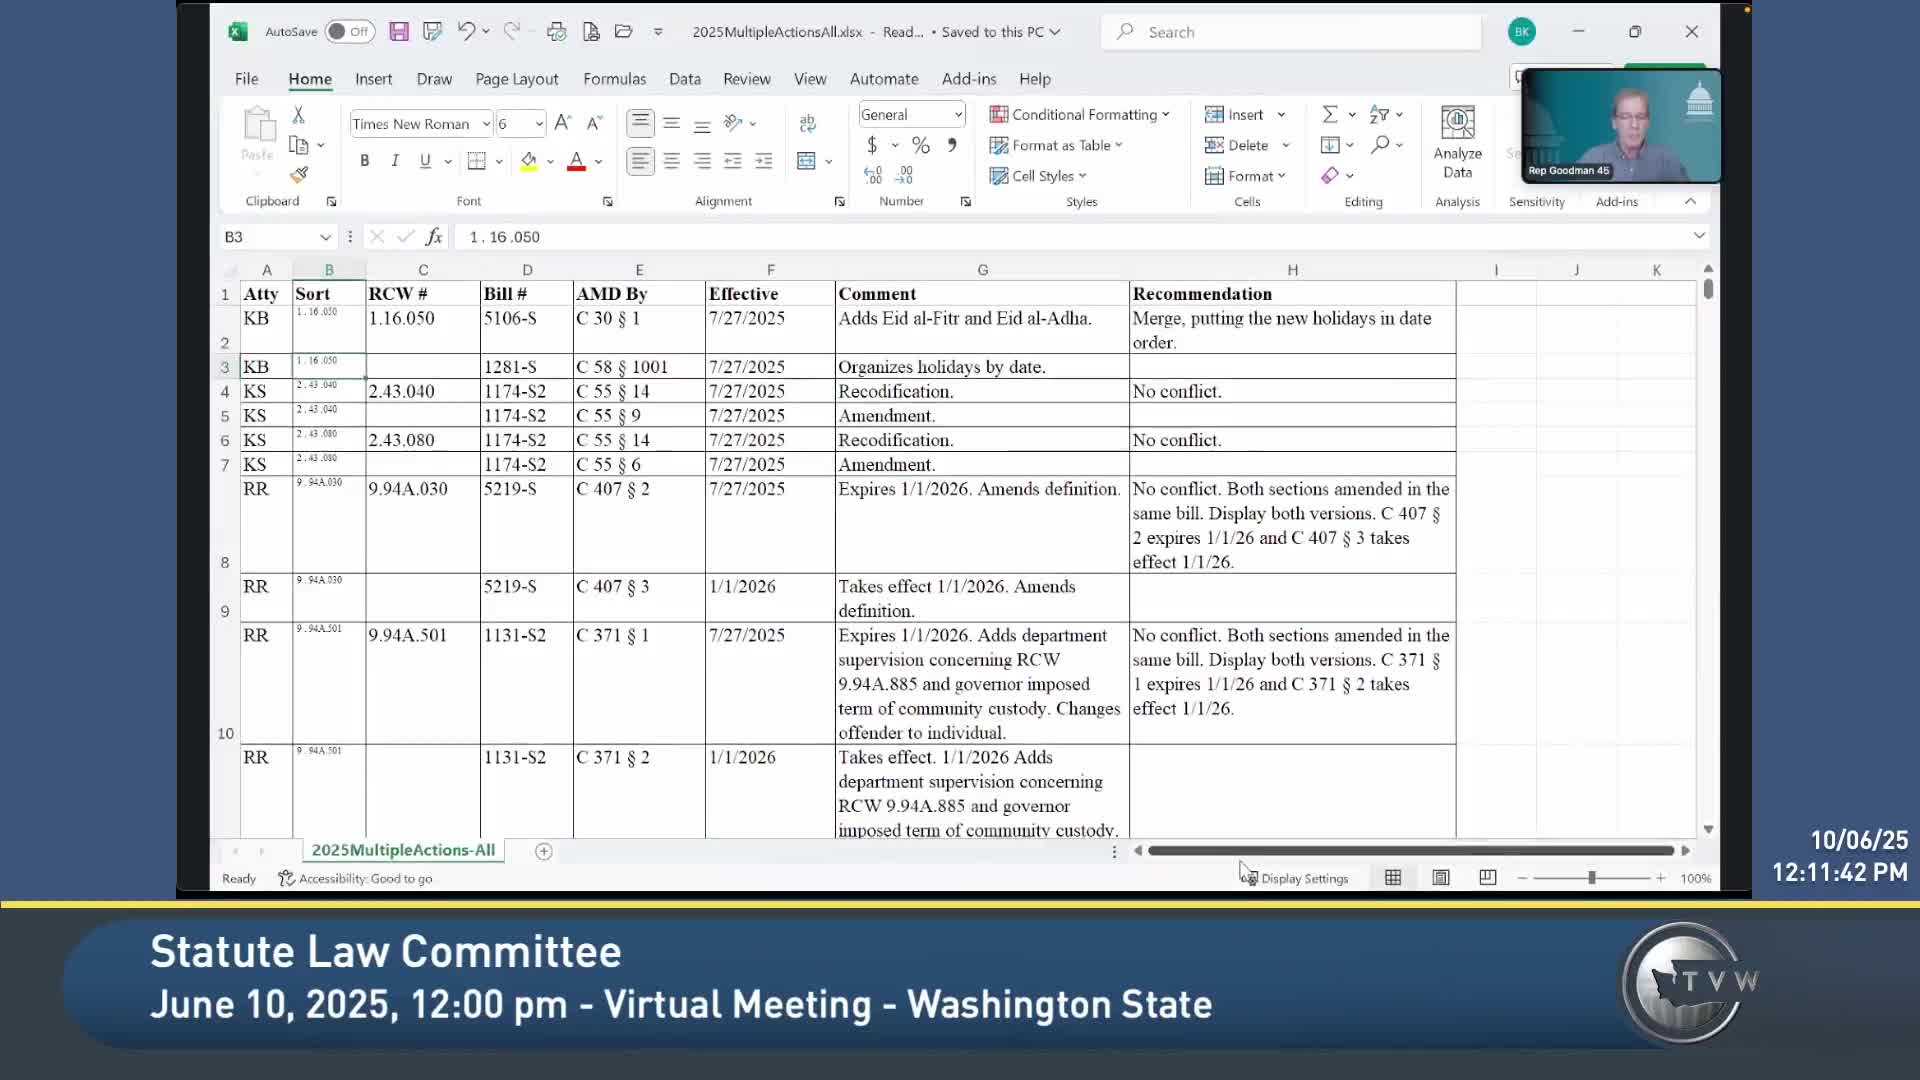Click the Increase Font Size icon

(x=562, y=123)
